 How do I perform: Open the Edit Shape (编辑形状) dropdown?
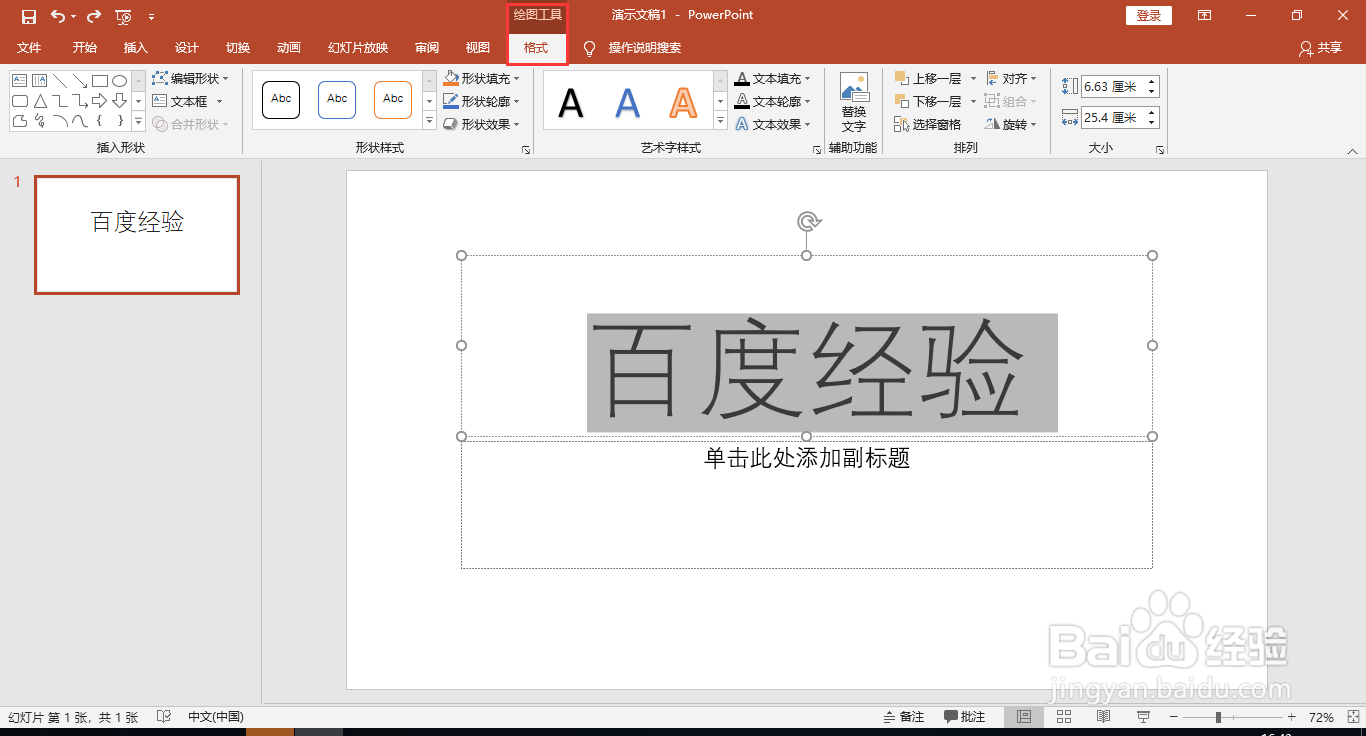click(190, 78)
